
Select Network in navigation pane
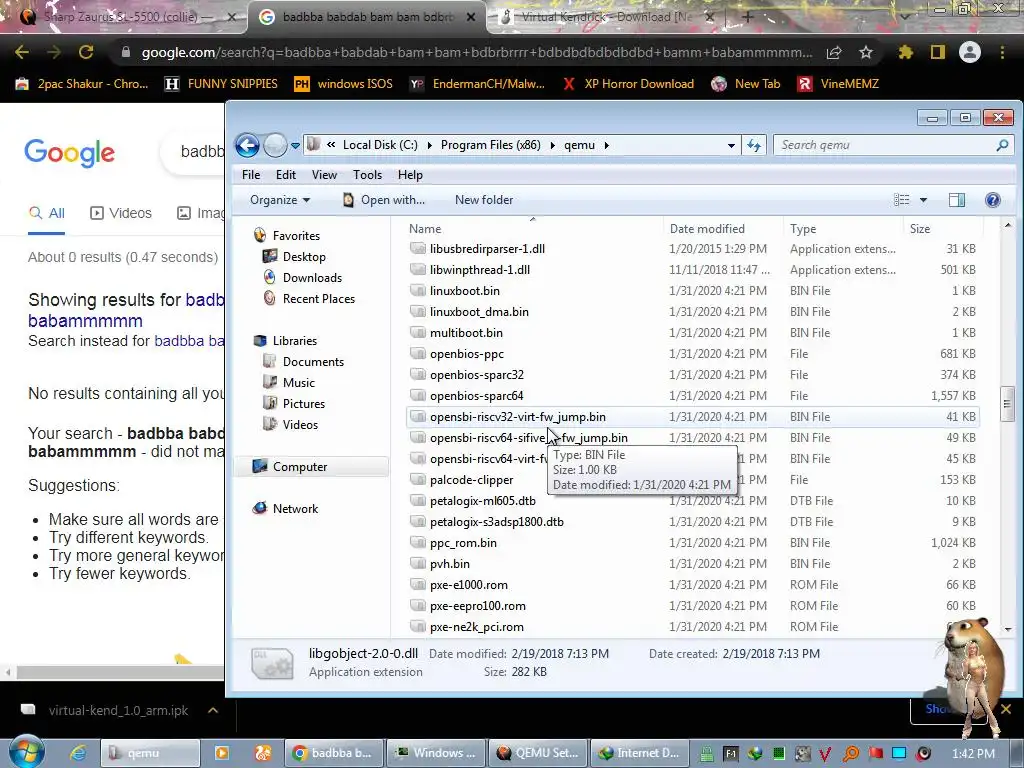[x=295, y=509]
